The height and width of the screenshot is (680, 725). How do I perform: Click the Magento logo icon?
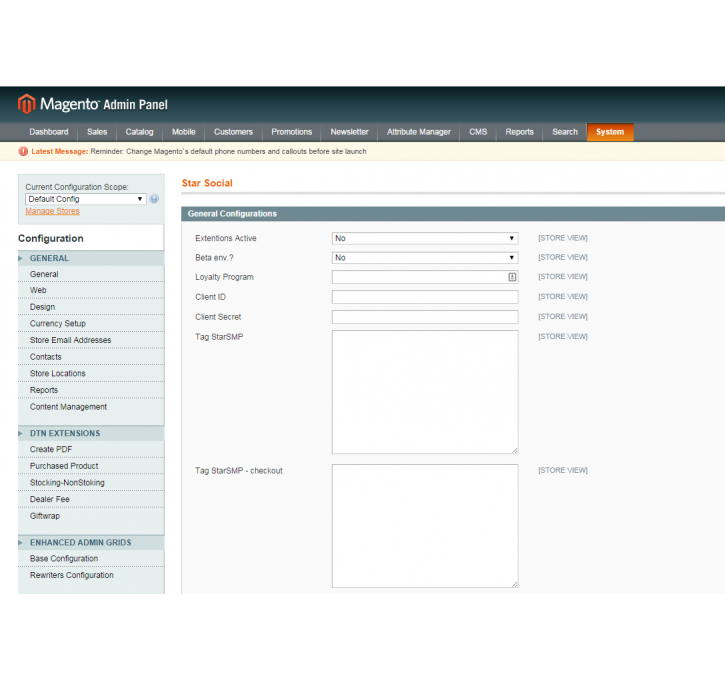(26, 104)
